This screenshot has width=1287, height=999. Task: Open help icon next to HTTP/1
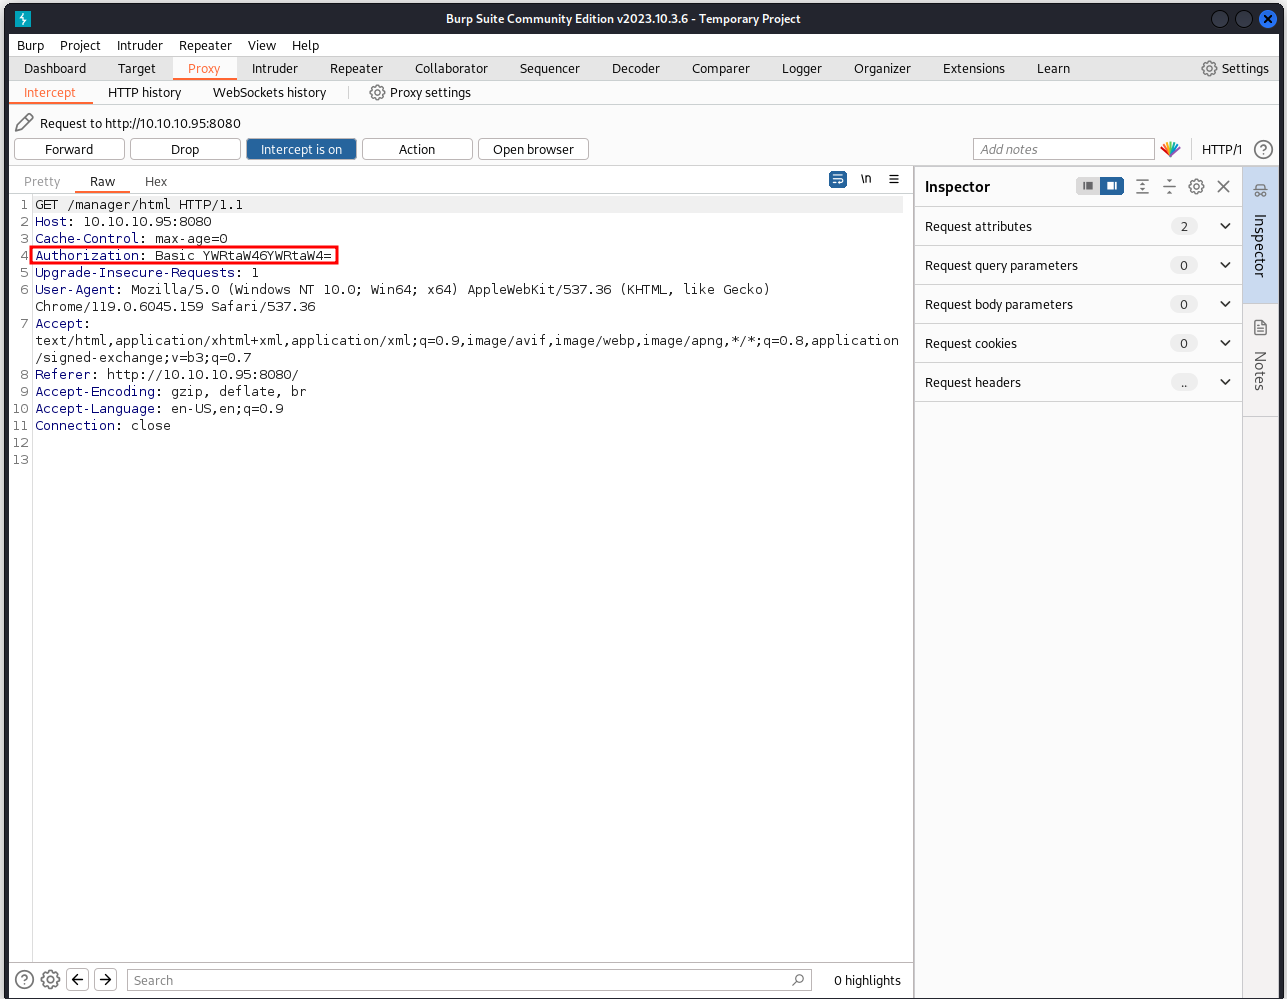(1263, 149)
